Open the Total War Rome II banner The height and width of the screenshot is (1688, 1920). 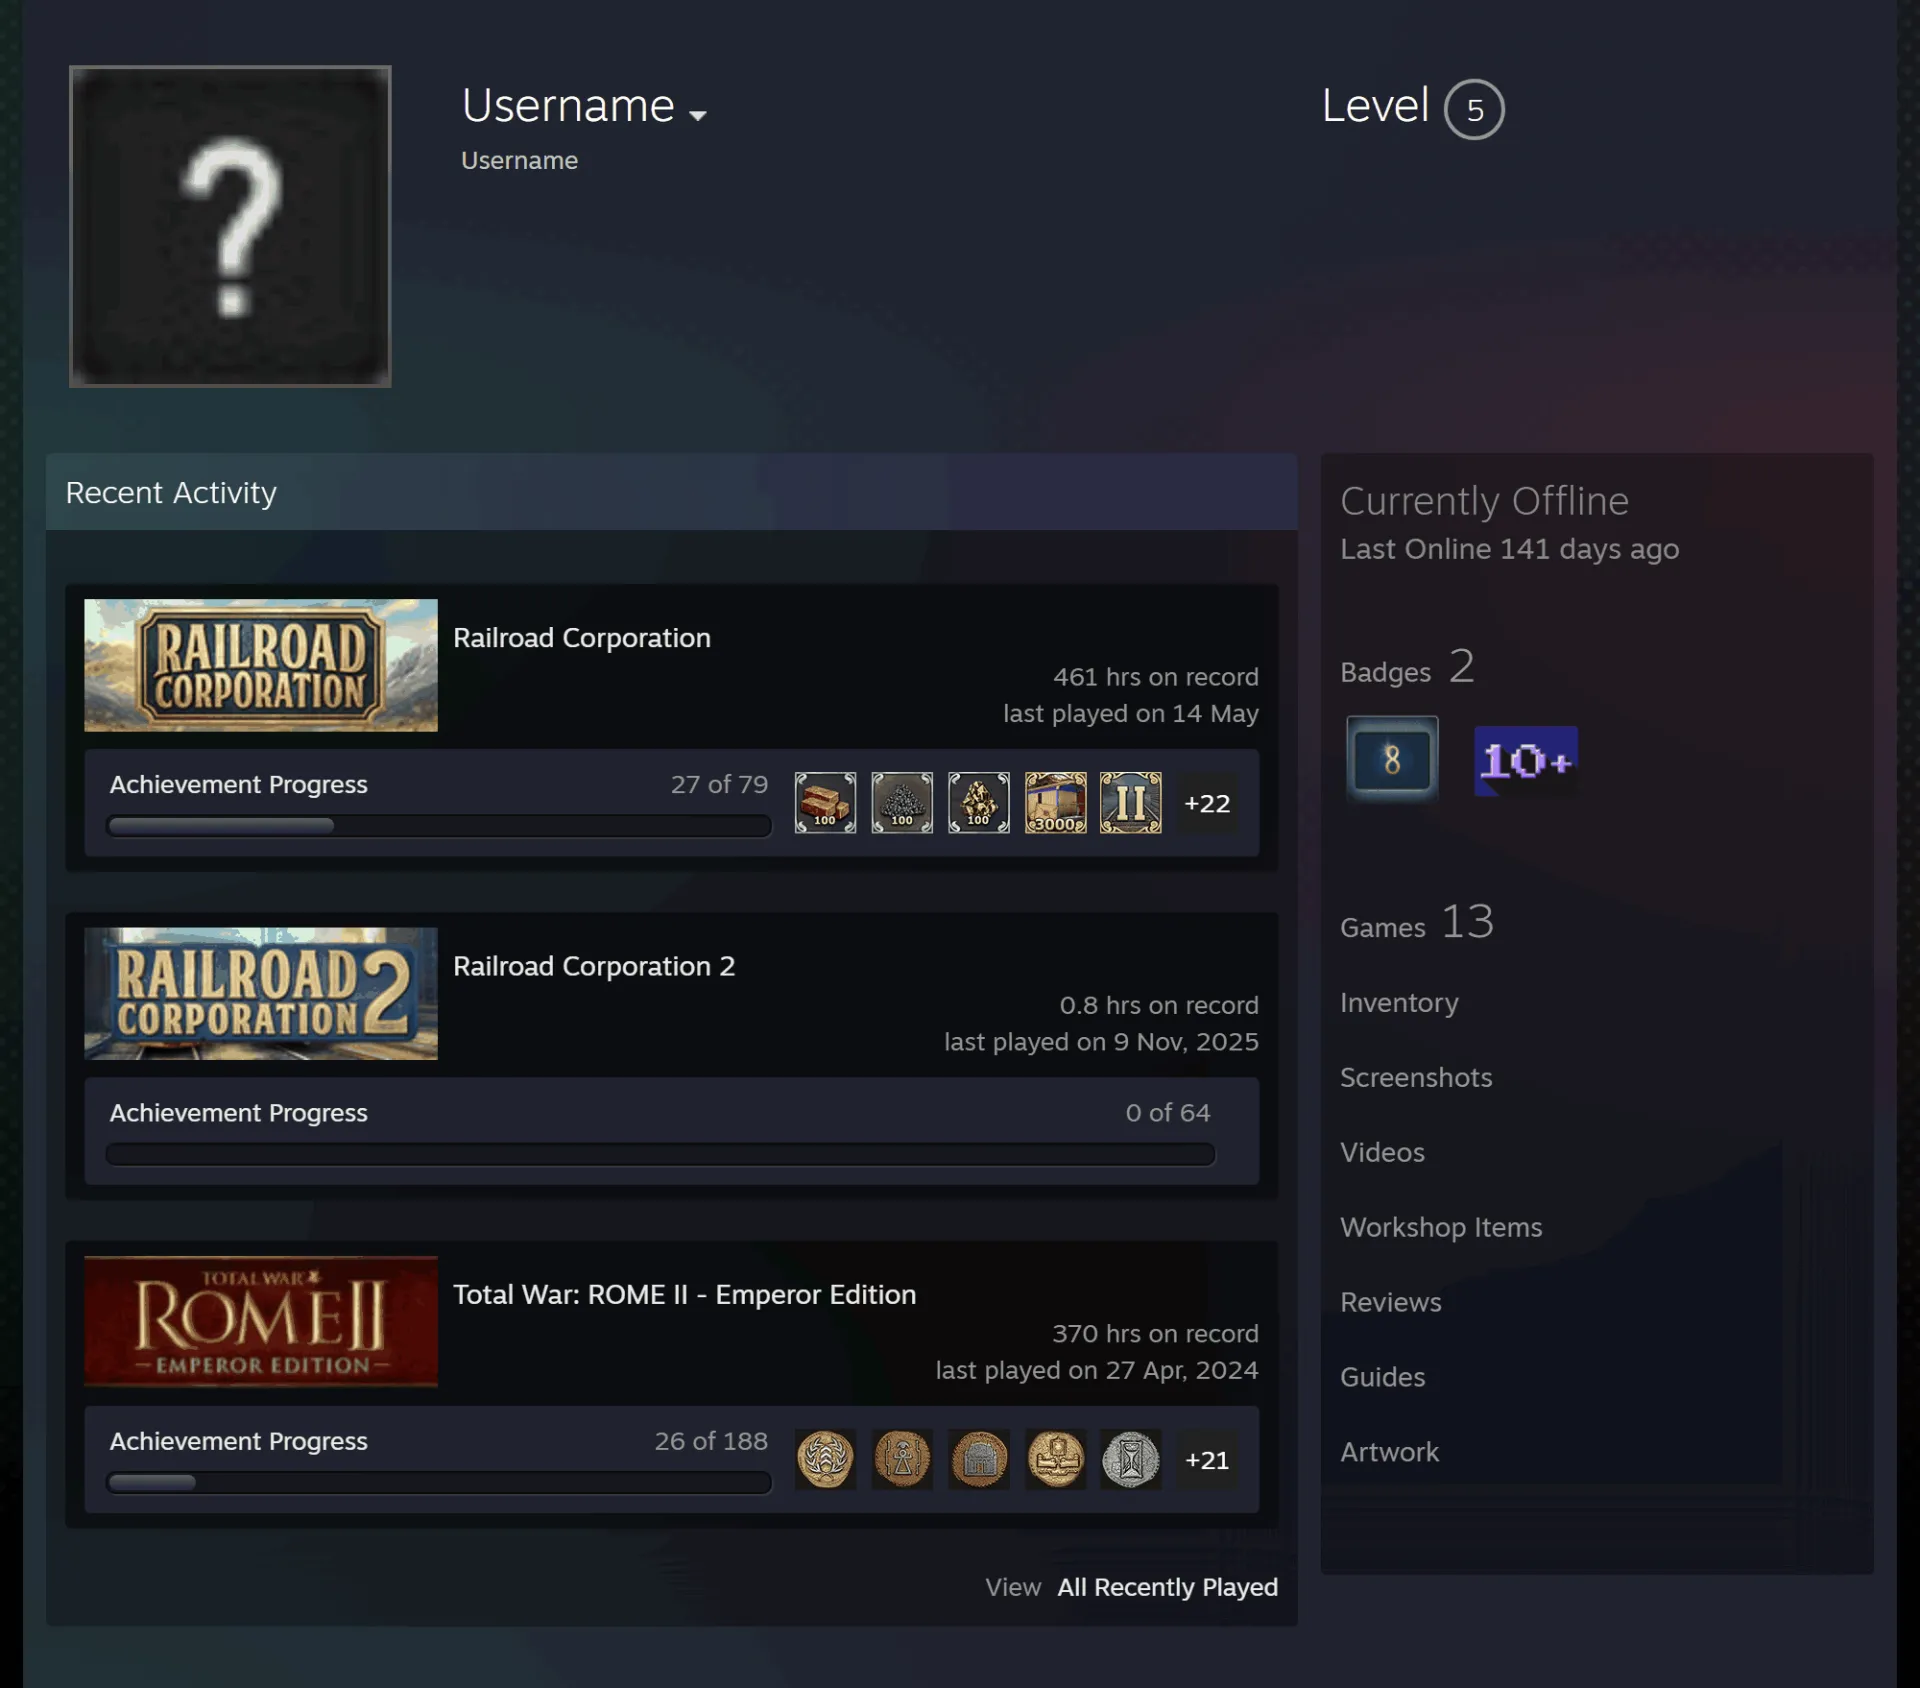coord(261,1321)
